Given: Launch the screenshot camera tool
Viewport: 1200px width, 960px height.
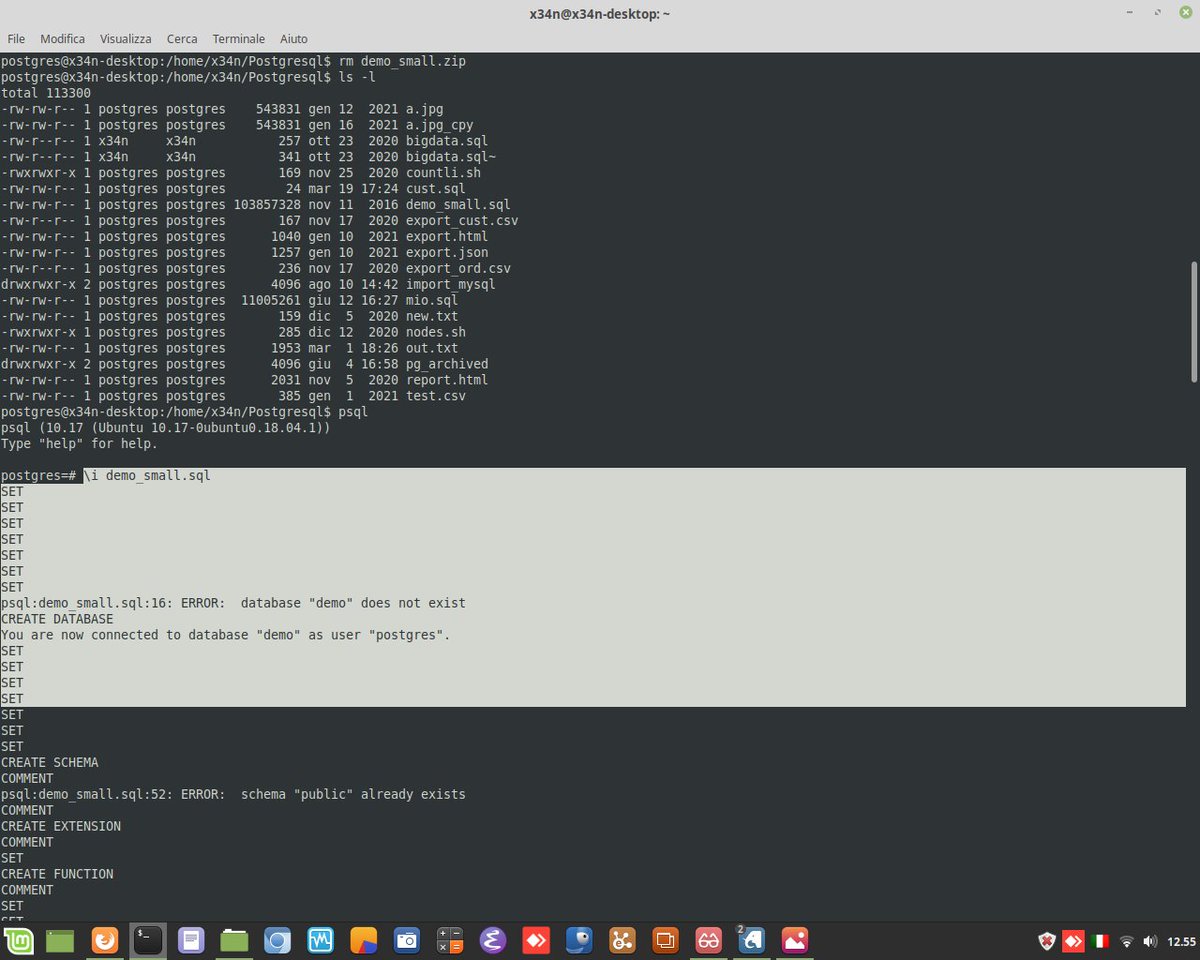Looking at the screenshot, I should [406, 940].
